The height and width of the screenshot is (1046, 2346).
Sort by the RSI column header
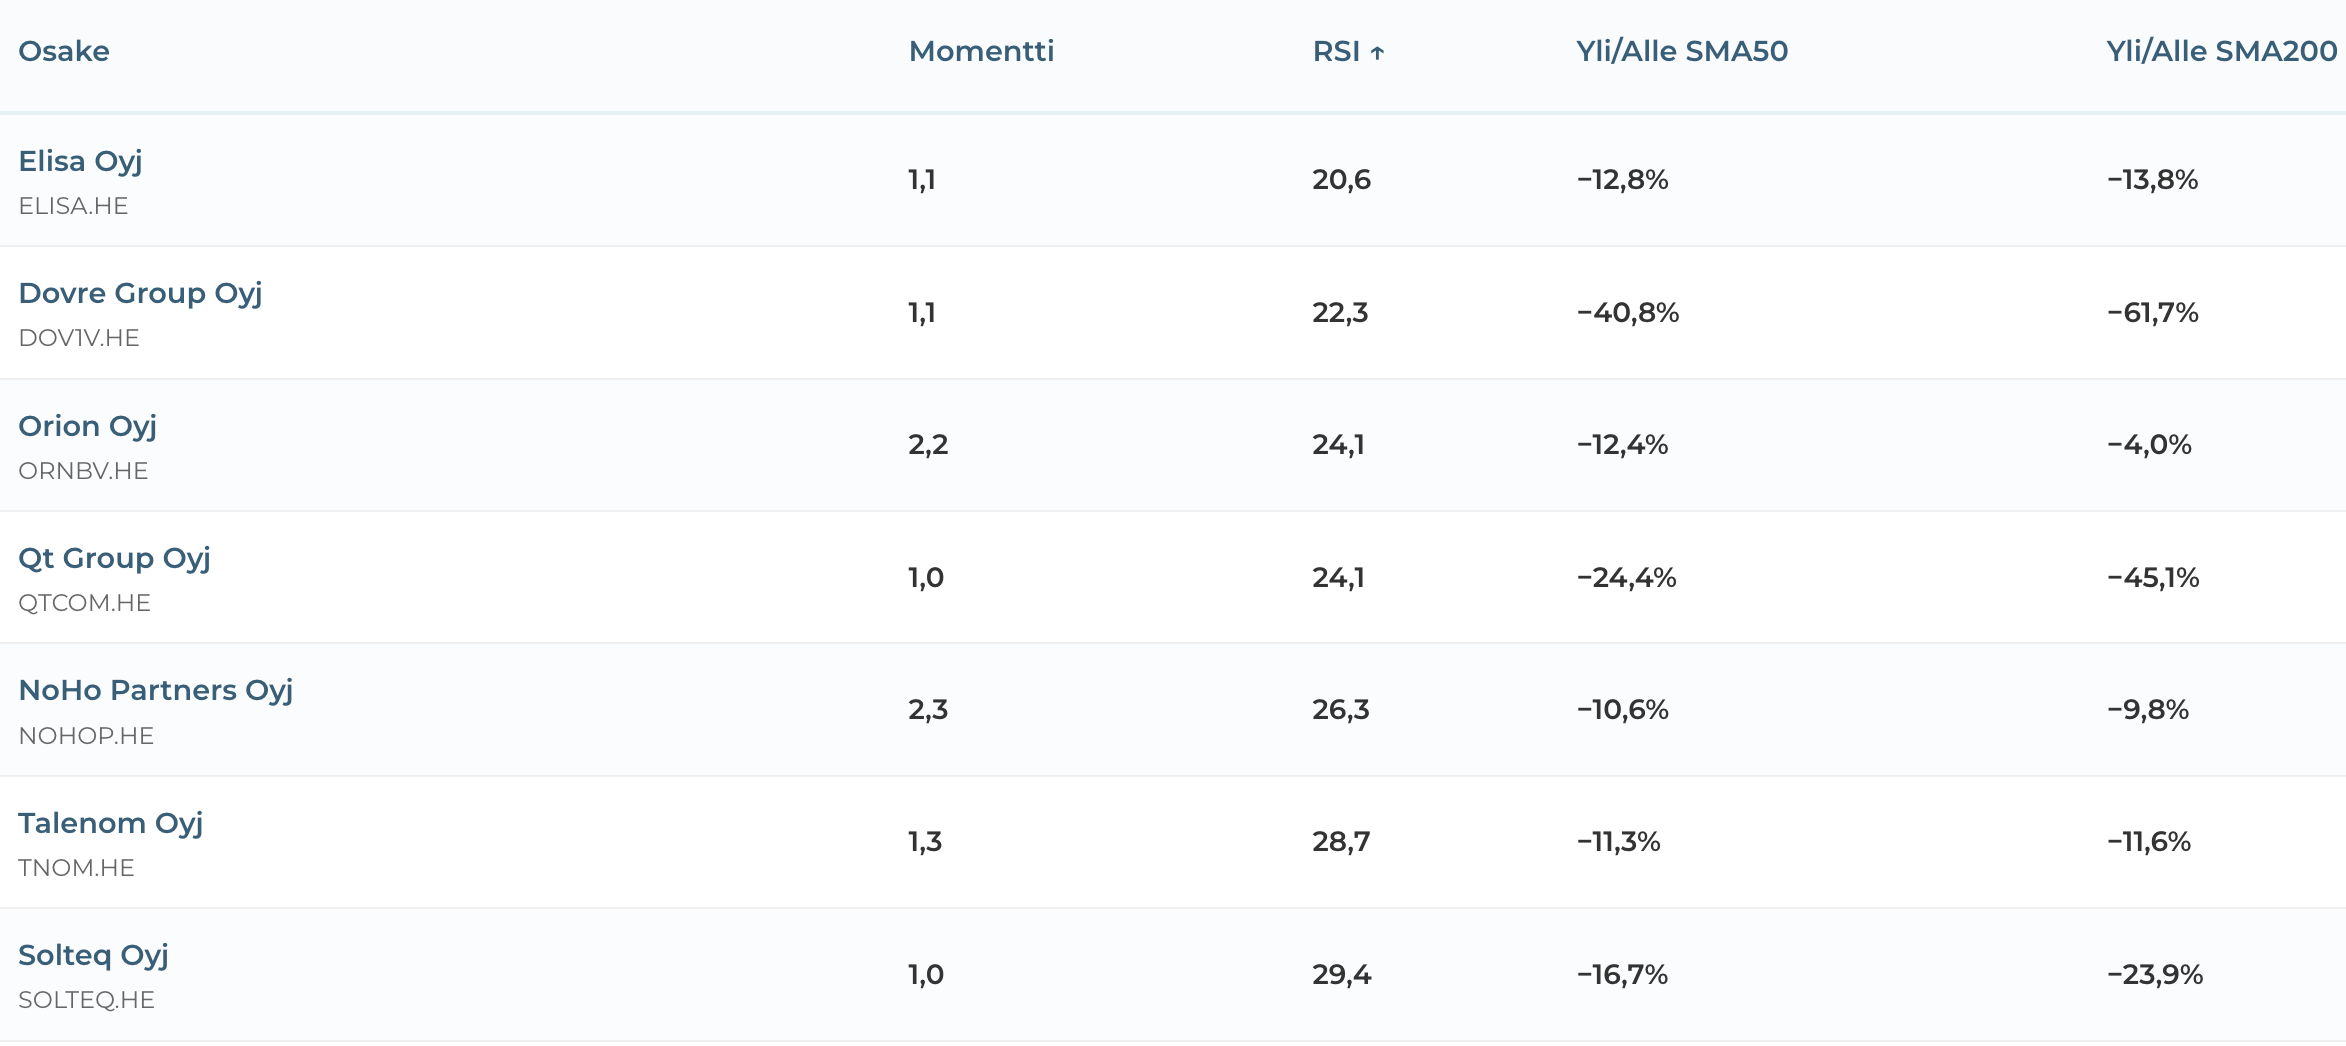pyautogui.click(x=1336, y=51)
